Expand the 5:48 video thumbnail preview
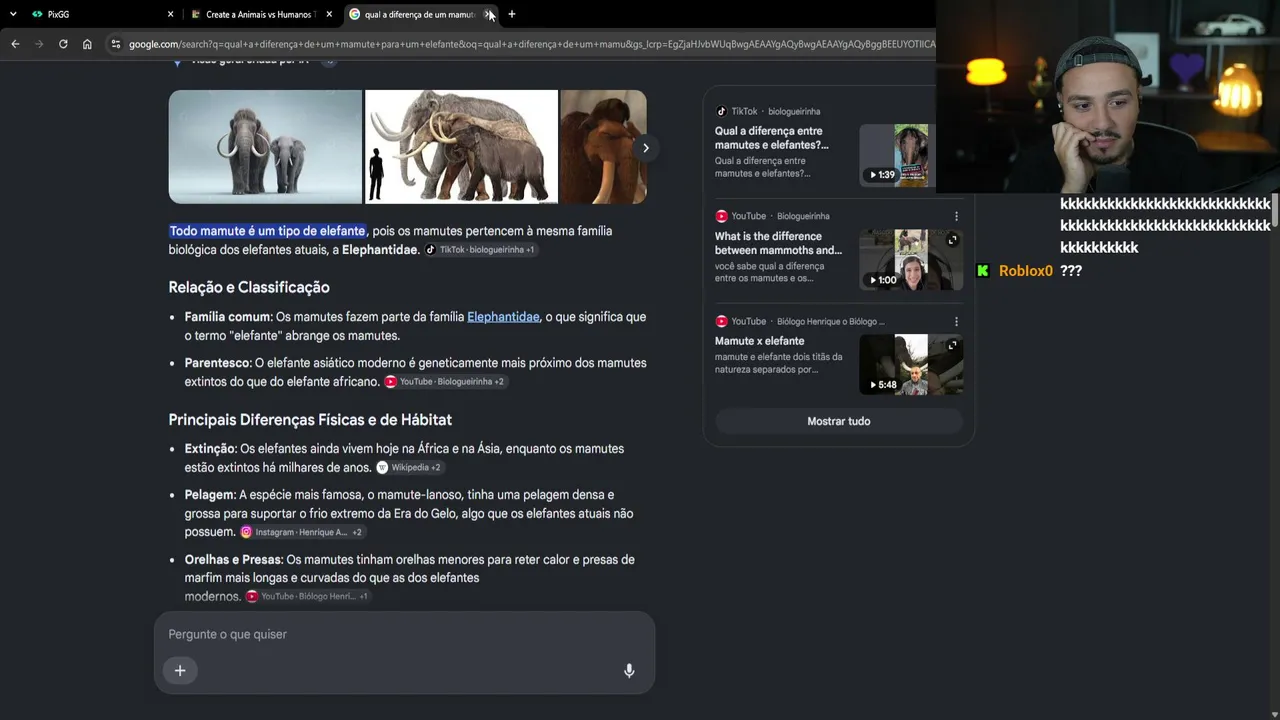This screenshot has height=720, width=1280. pos(952,345)
